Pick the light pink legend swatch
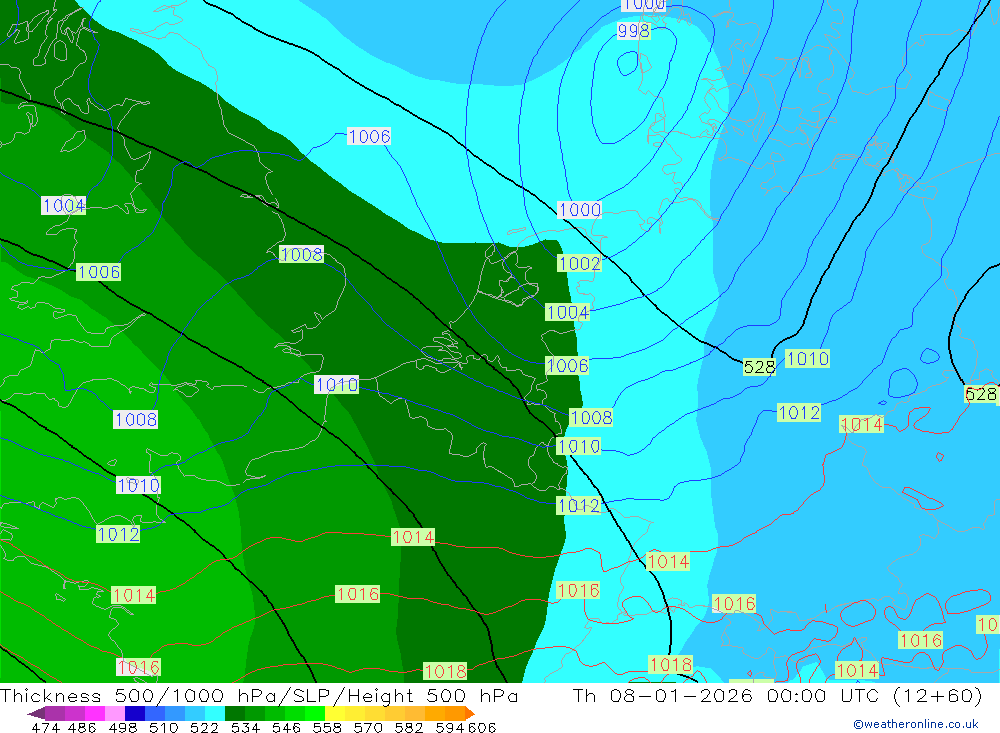 coord(115,713)
